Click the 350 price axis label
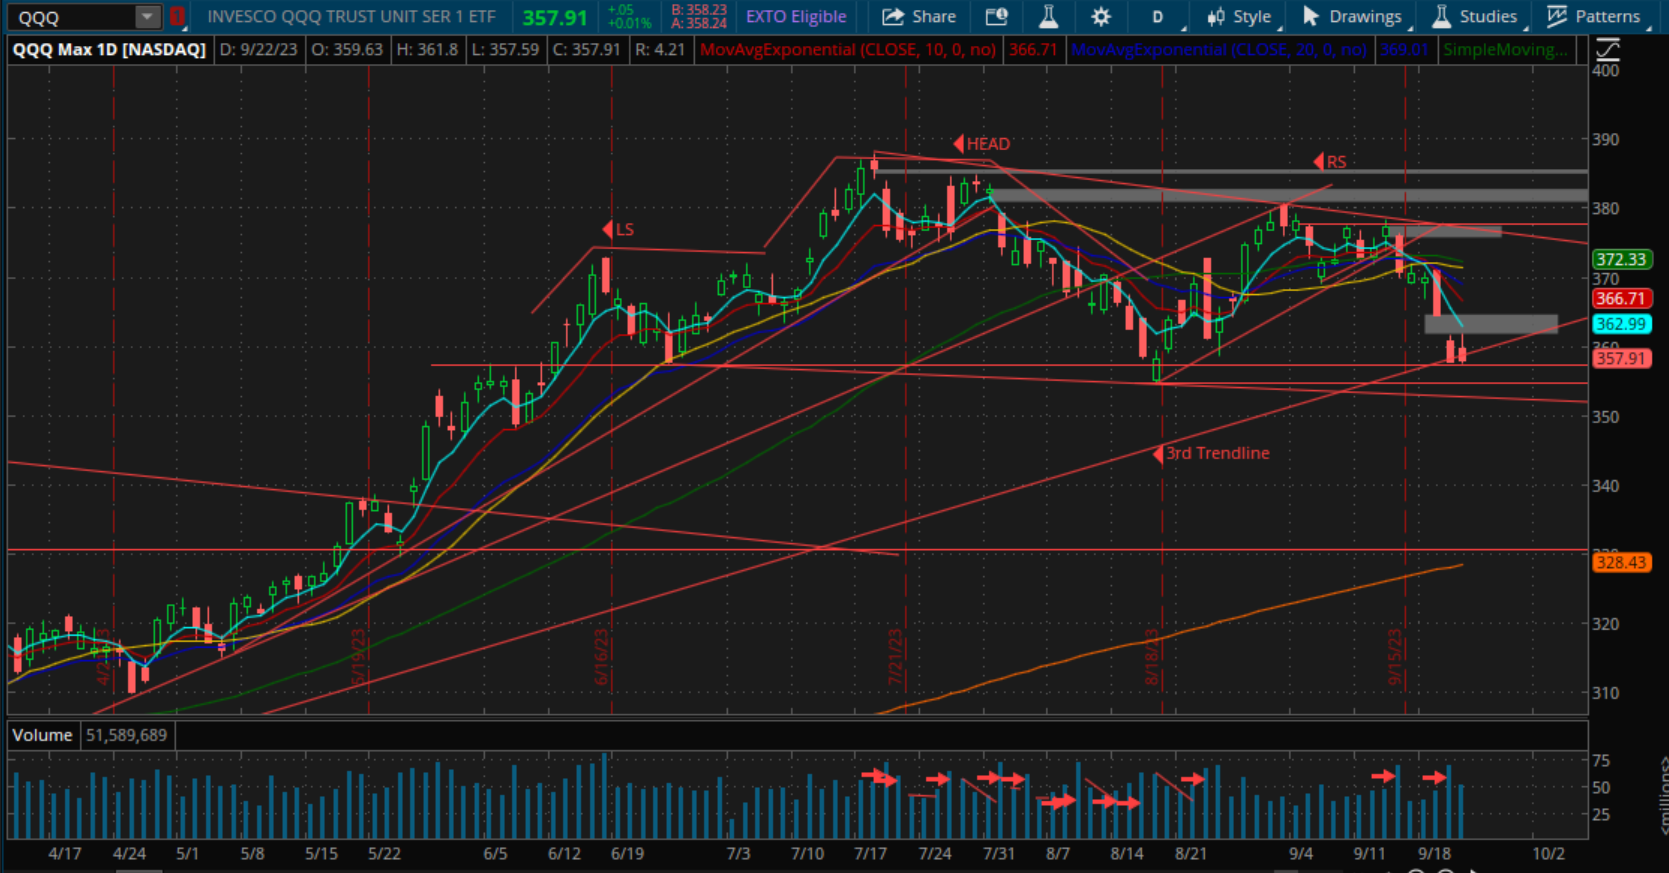The image size is (1669, 873). coord(1606,416)
